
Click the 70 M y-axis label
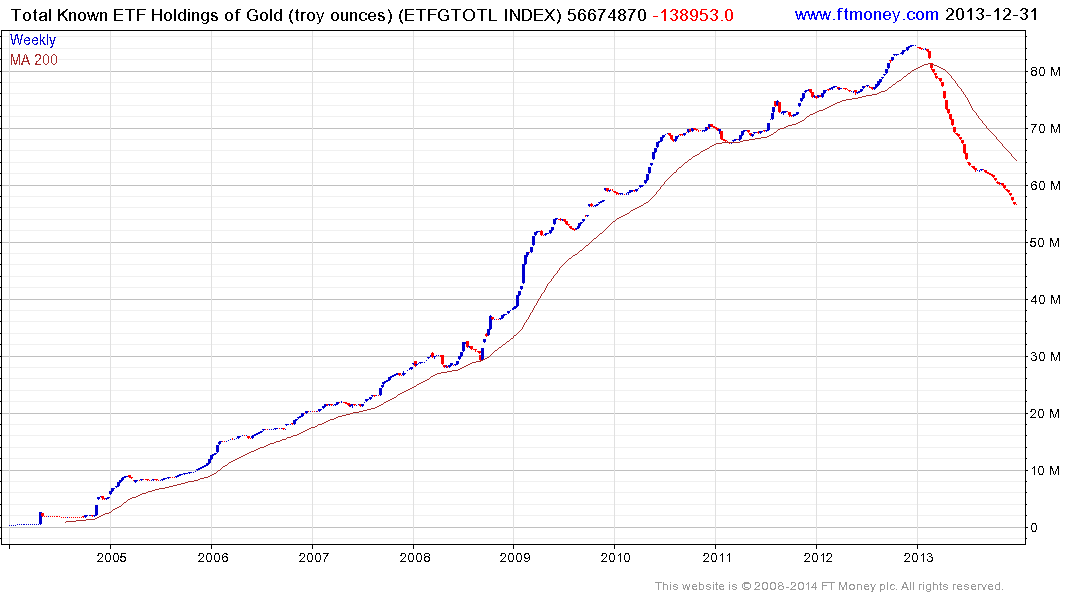[1044, 128]
